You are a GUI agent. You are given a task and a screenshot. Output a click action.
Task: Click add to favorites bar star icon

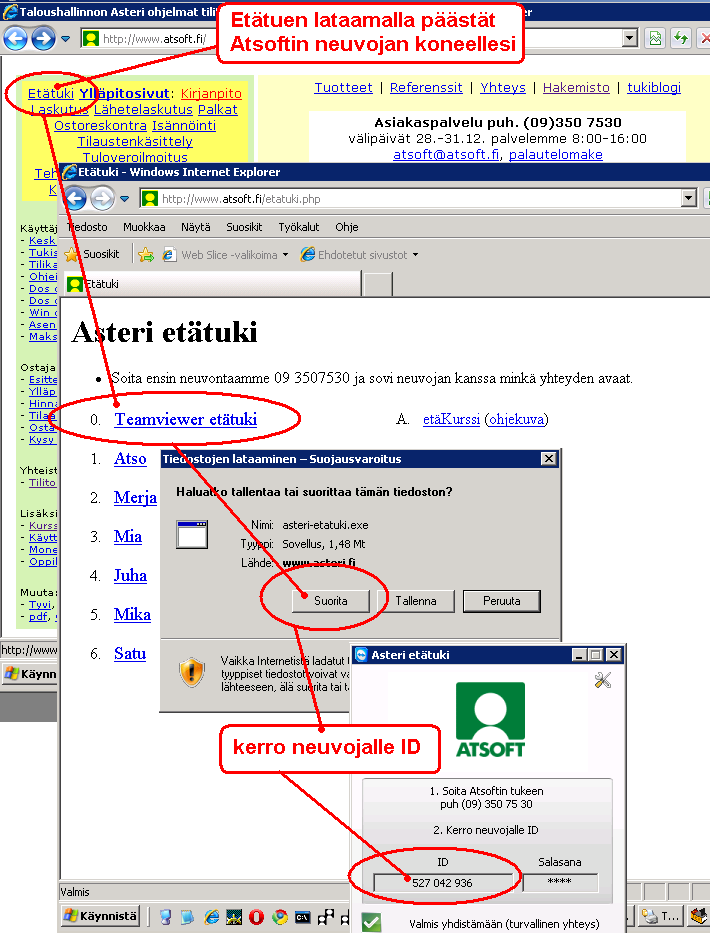point(145,255)
